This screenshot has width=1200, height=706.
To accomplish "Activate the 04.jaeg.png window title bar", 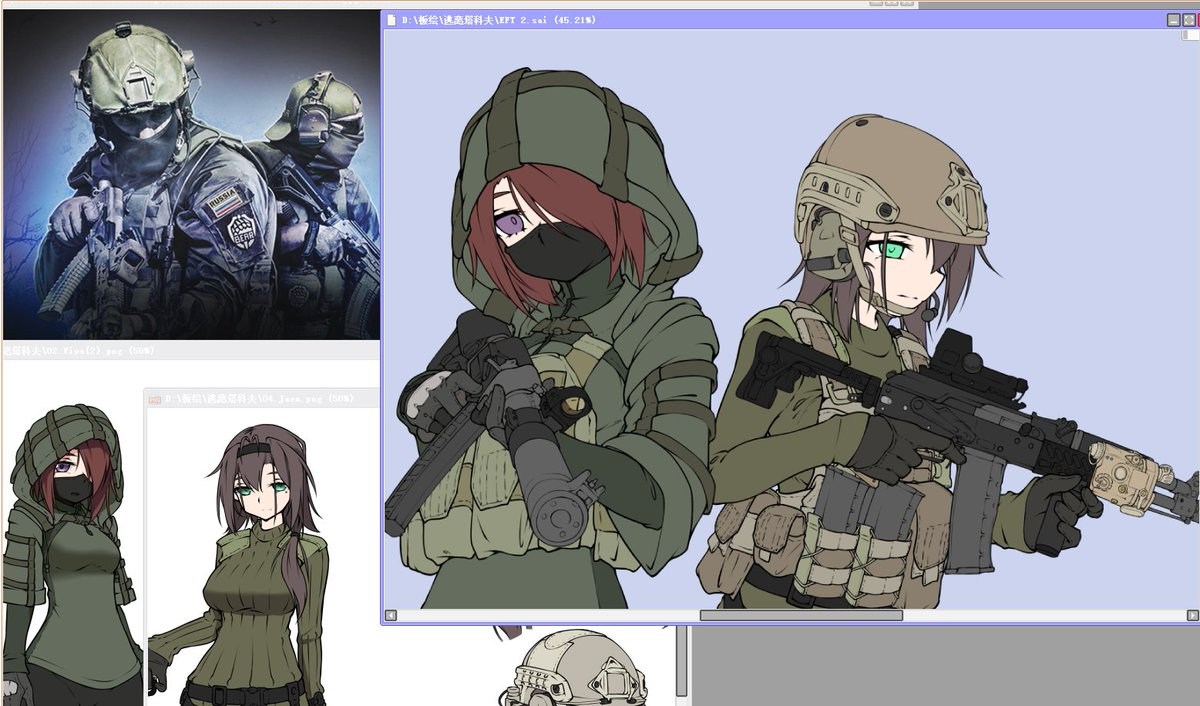I will (262, 399).
